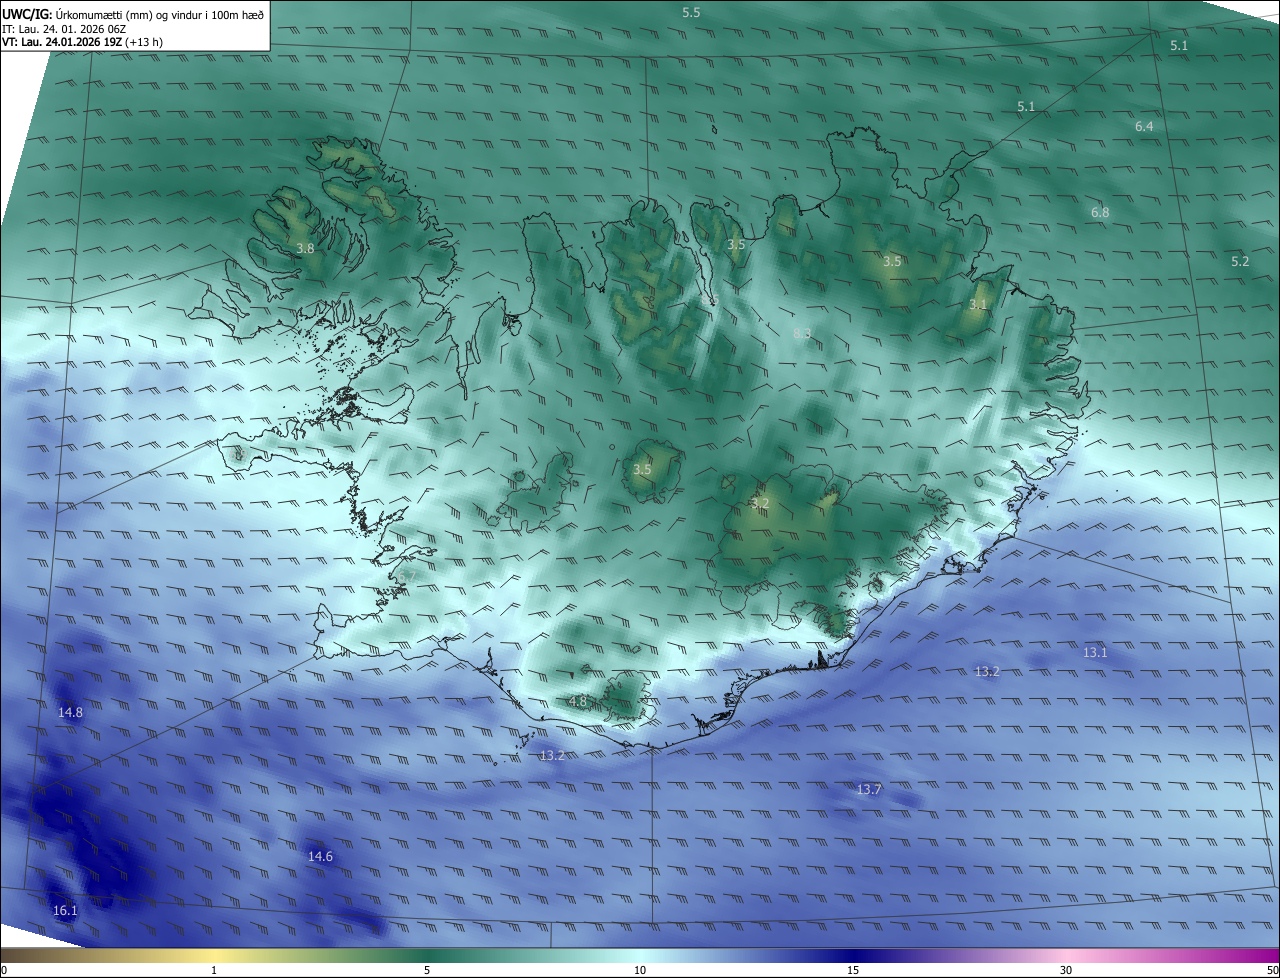Click the 13.1 value label
This screenshot has height=978, width=1280.
[x=1095, y=652]
